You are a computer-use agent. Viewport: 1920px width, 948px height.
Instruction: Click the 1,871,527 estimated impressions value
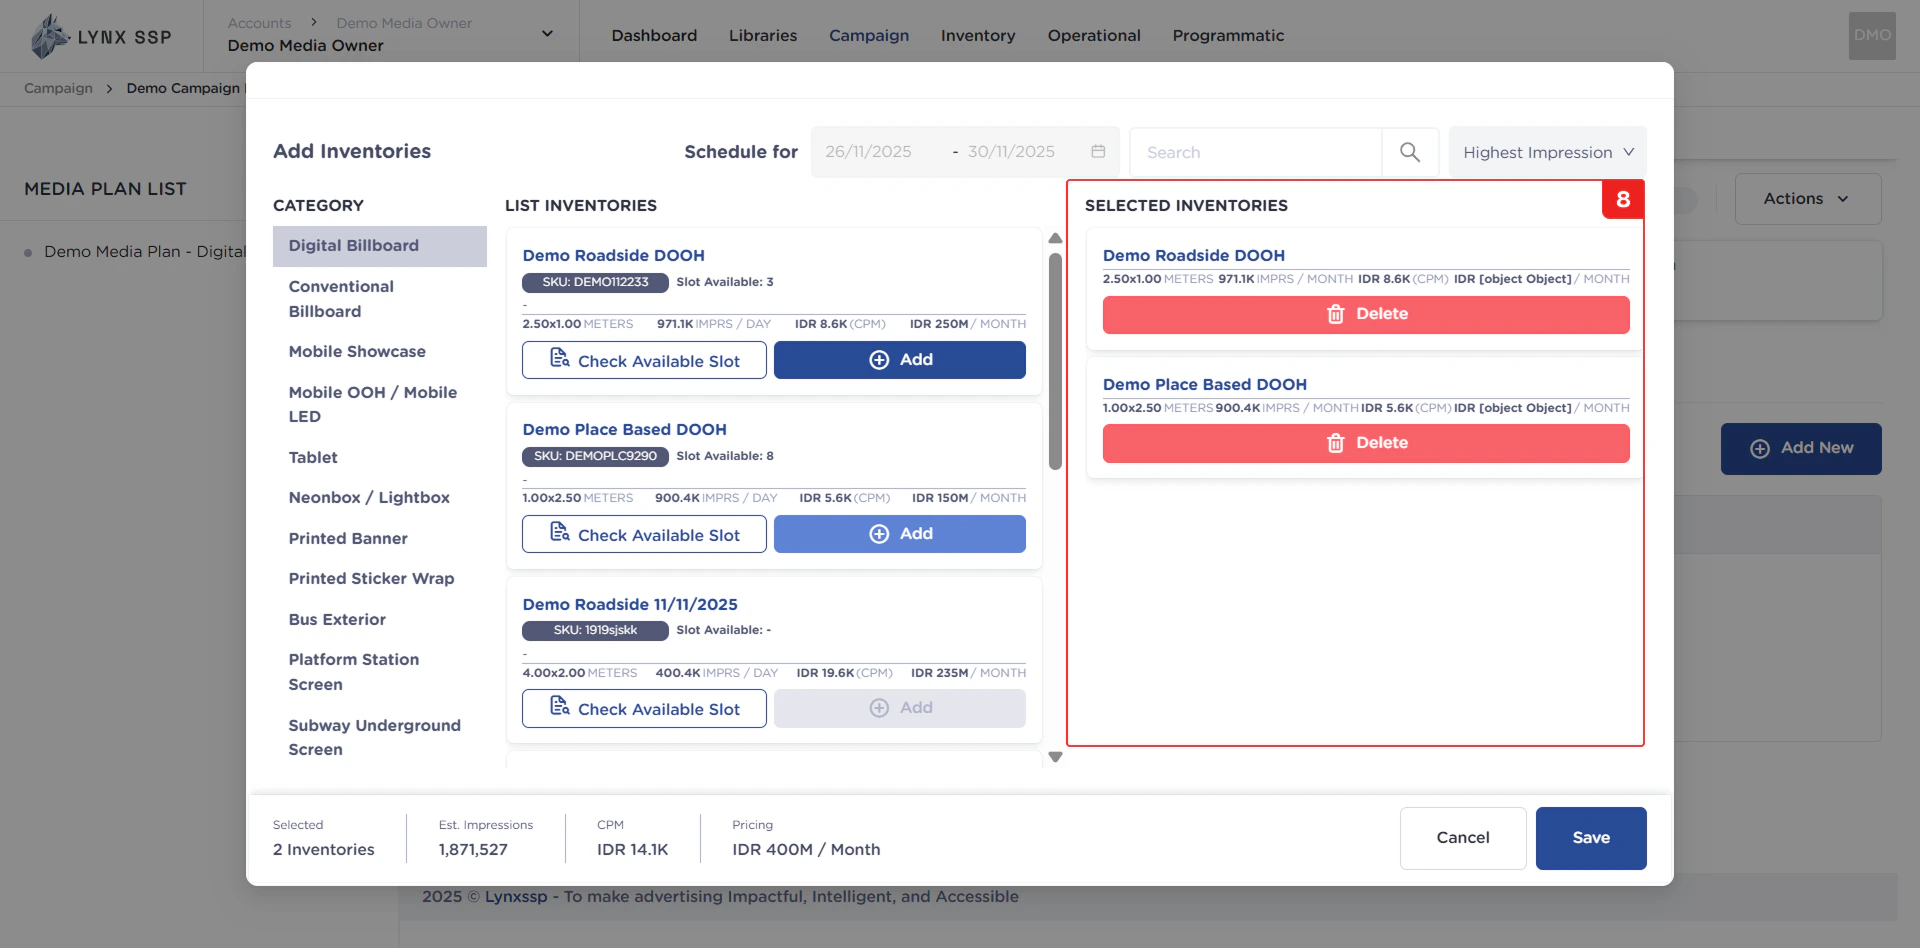(473, 850)
